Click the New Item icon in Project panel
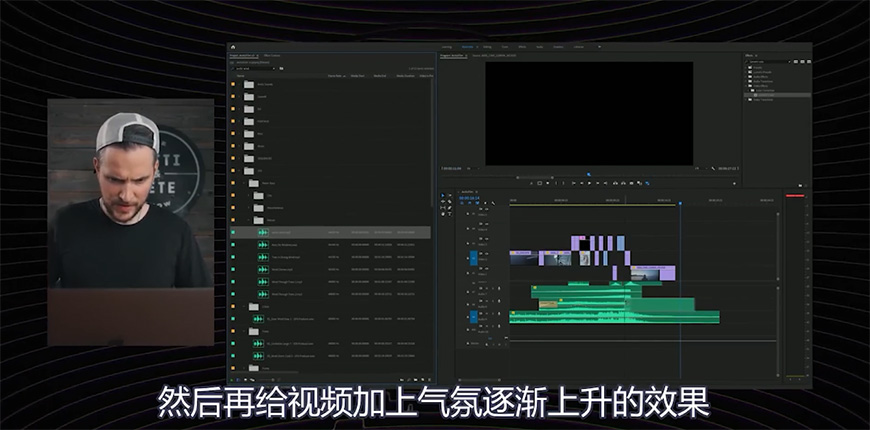The image size is (870, 430). [x=422, y=380]
